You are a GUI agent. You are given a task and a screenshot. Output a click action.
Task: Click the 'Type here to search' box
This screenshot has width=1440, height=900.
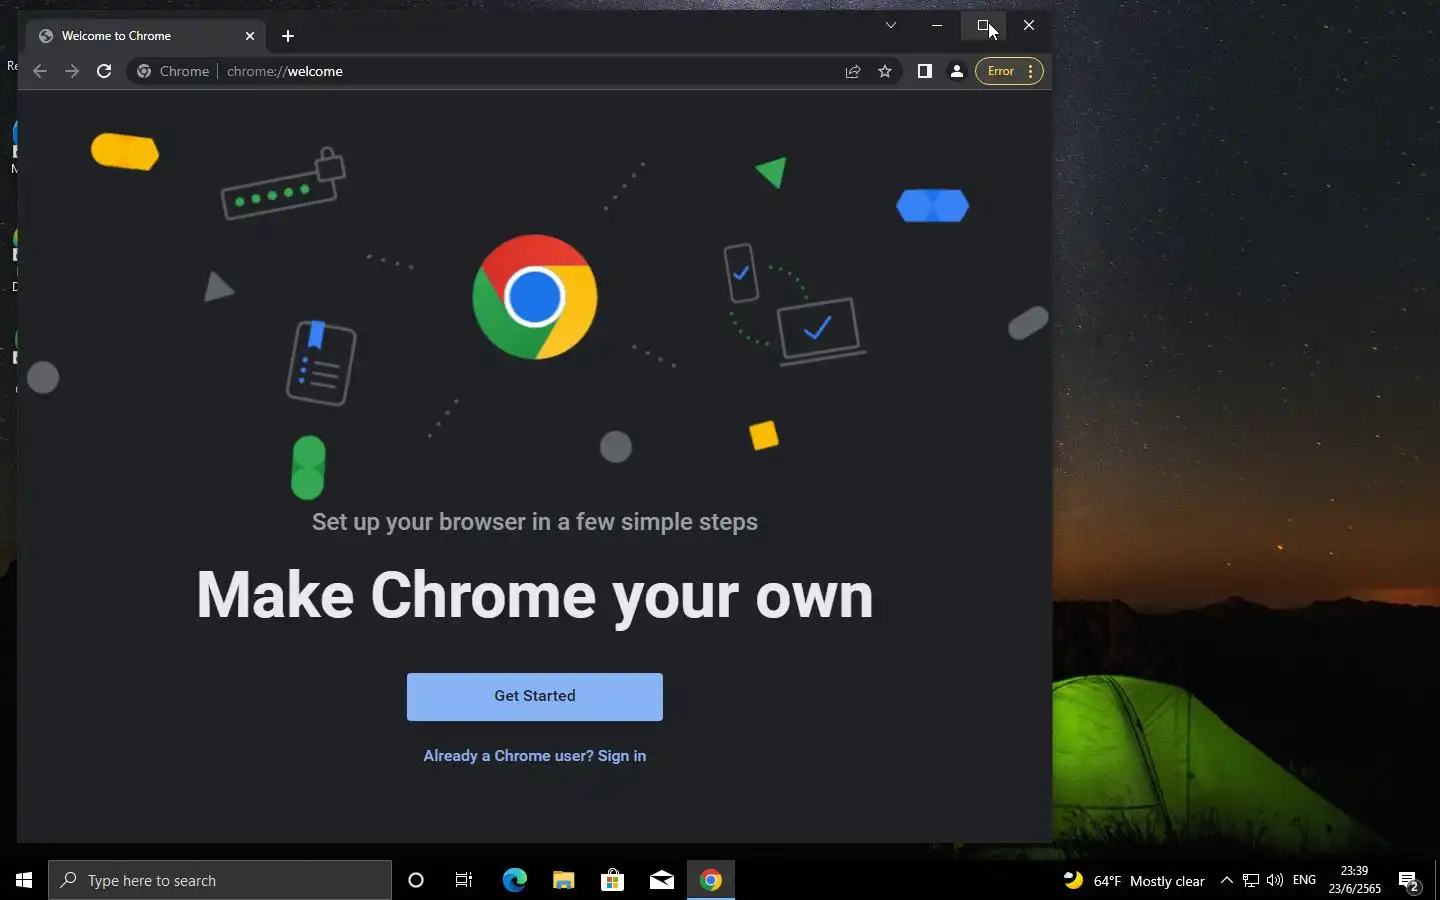point(220,880)
